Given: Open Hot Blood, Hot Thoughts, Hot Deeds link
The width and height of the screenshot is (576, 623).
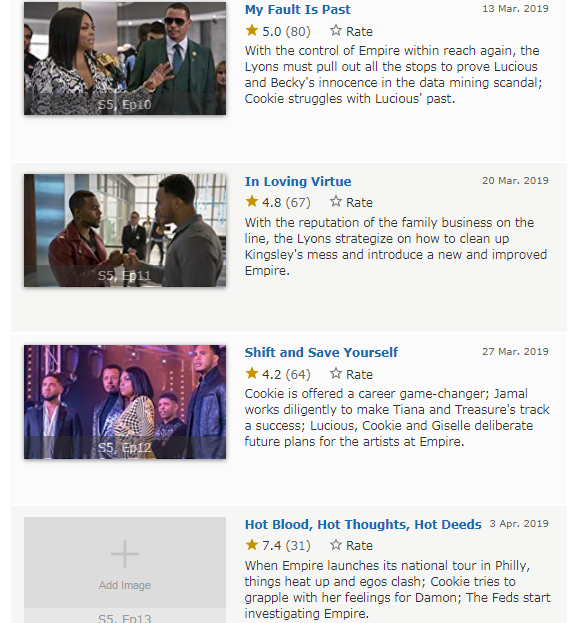Looking at the screenshot, I should 363,524.
